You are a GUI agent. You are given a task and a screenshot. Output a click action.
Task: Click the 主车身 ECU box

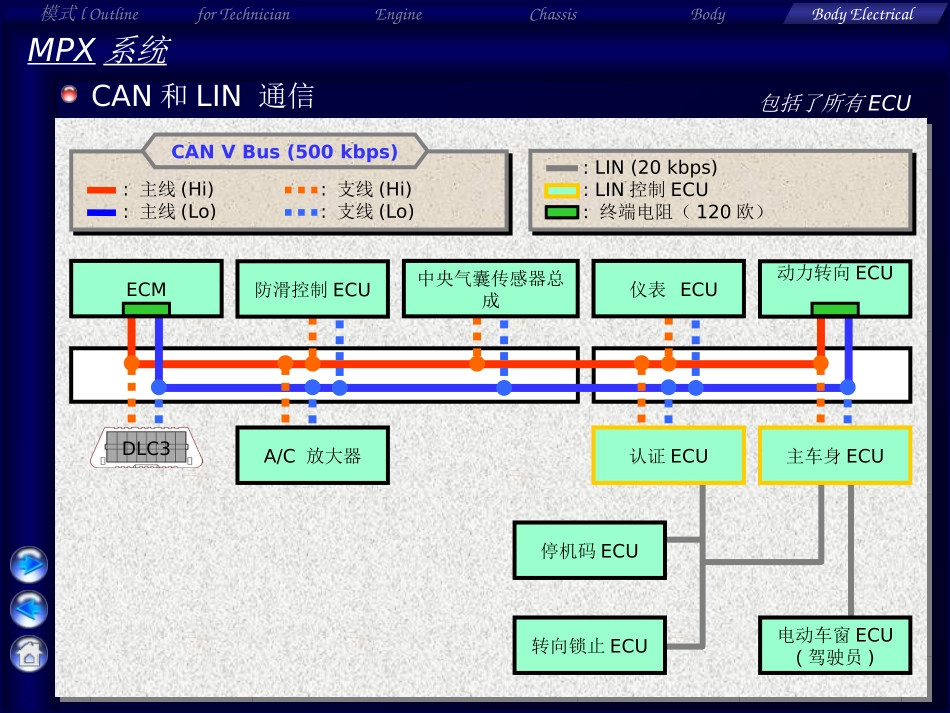click(835, 456)
